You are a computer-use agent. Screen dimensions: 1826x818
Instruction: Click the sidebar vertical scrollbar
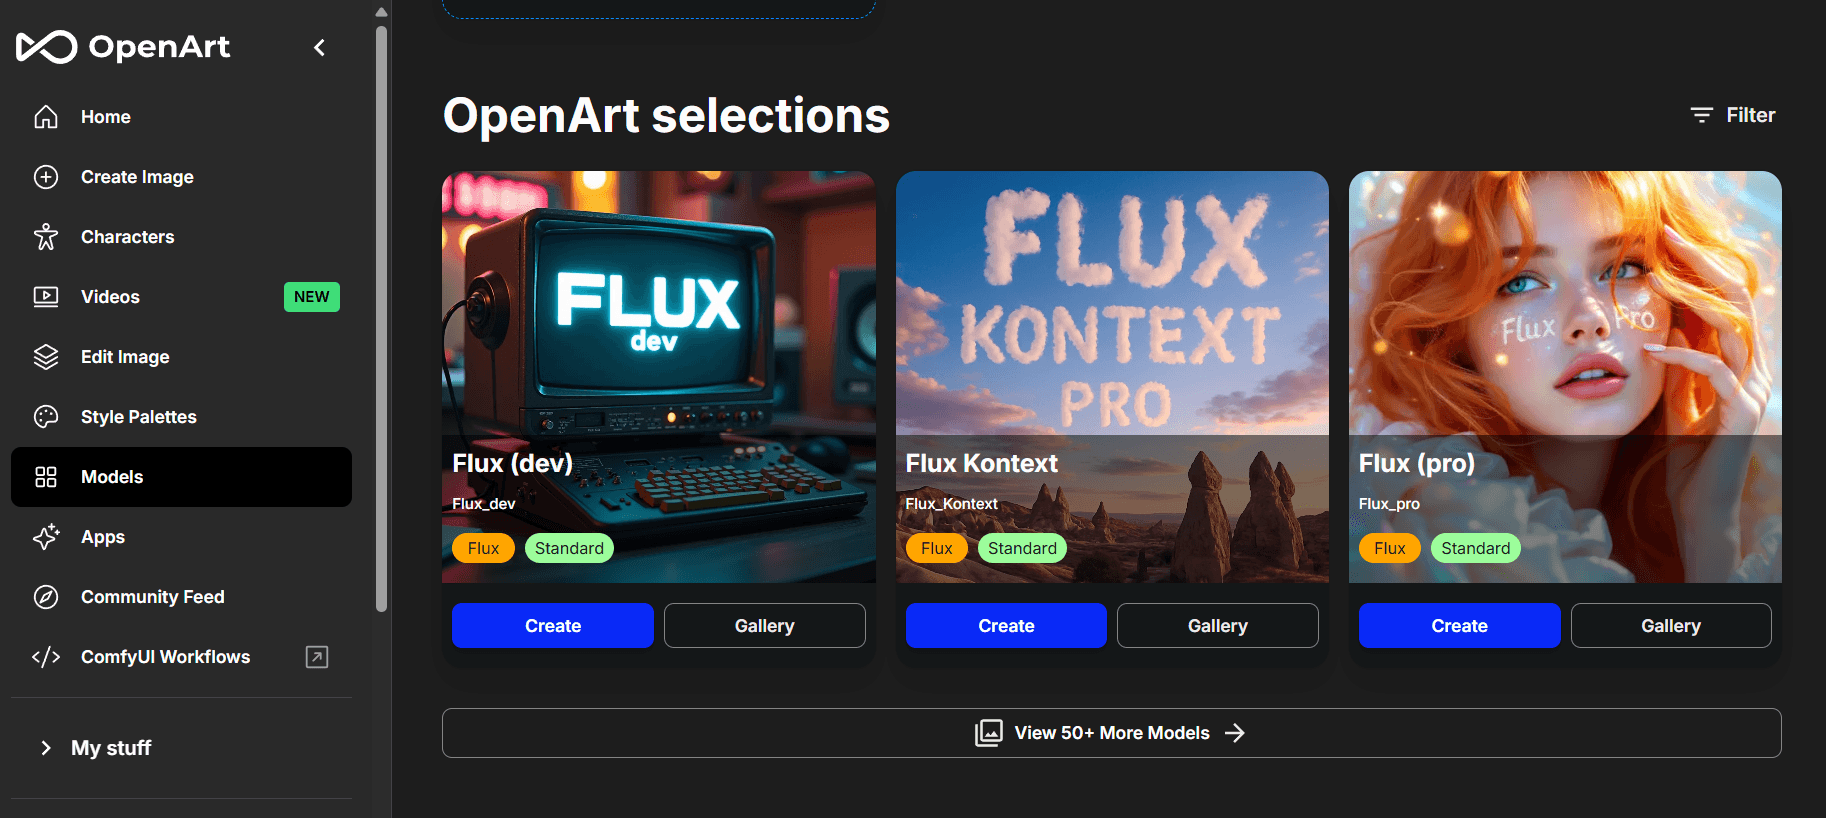[x=381, y=320]
